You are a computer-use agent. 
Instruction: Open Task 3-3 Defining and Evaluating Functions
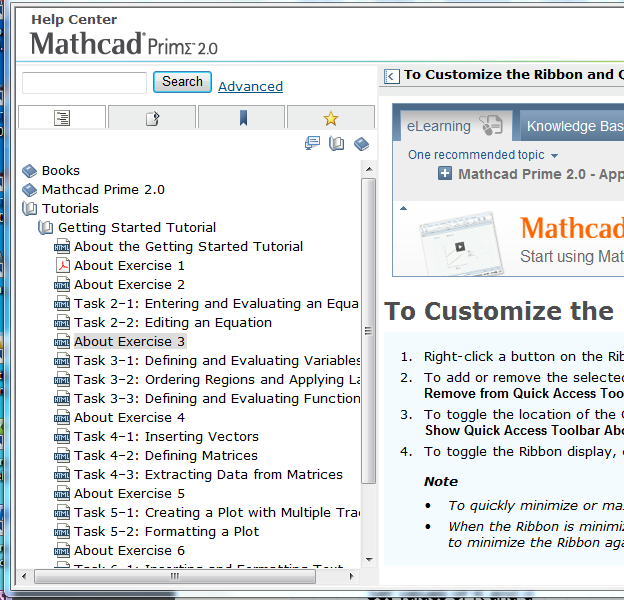[217, 399]
